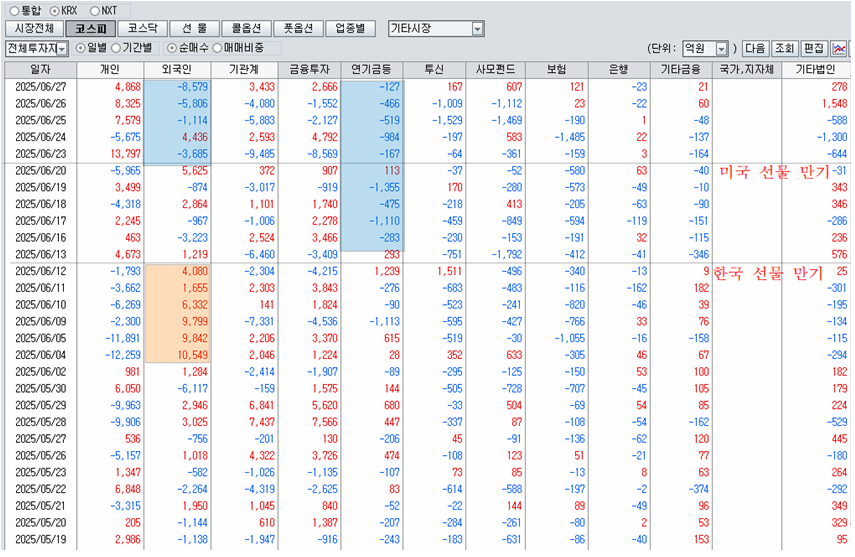The width and height of the screenshot is (855, 557).
Task: Click the 금융투자 column header
Action: [309, 69]
